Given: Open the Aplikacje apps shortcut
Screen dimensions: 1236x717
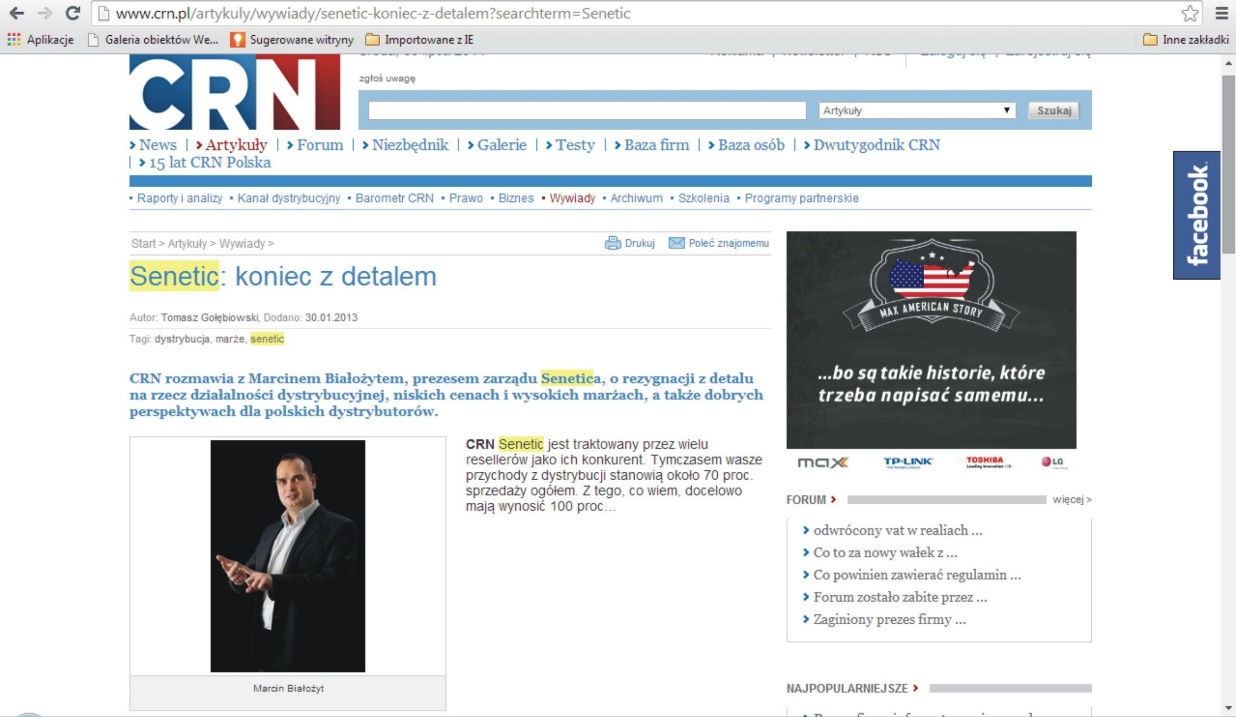Looking at the screenshot, I should click(40, 40).
